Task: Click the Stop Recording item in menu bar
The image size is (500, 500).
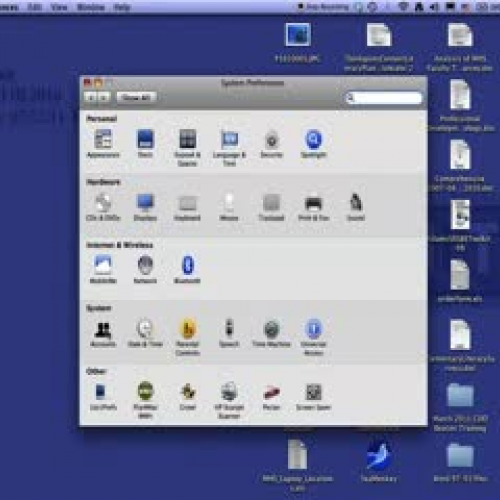Action: click(x=323, y=7)
